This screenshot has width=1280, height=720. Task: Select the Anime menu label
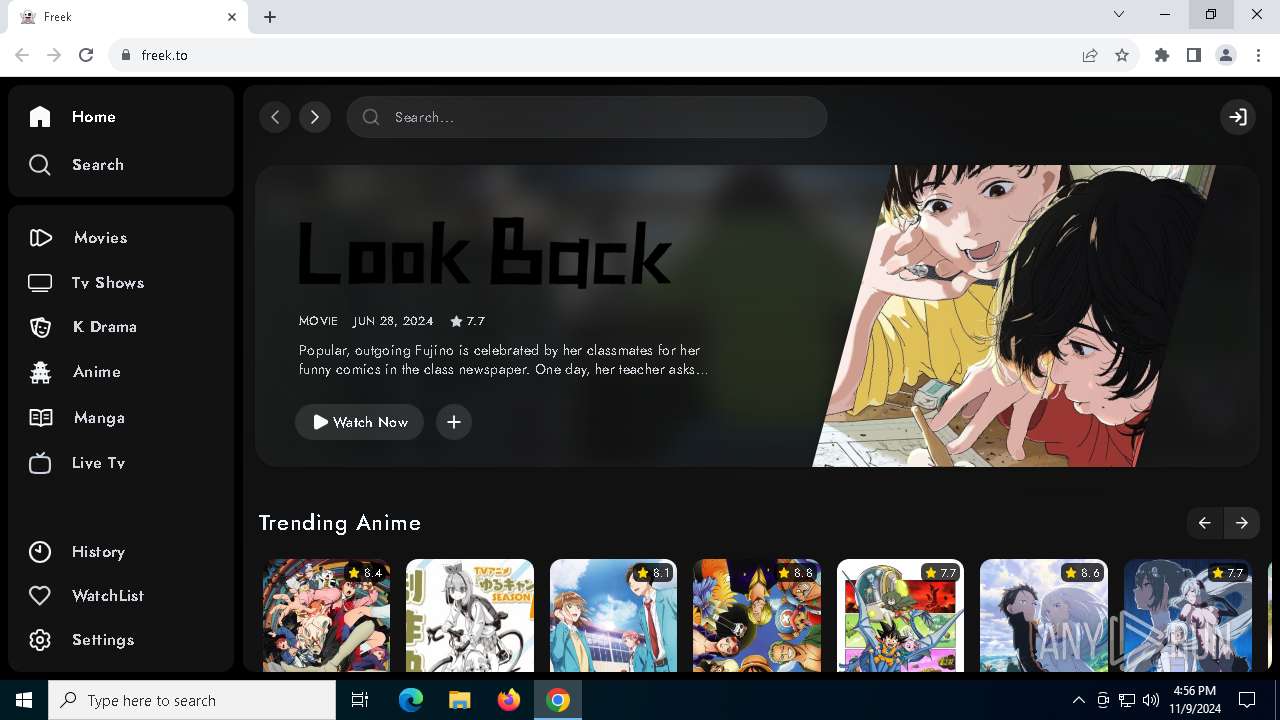point(97,372)
